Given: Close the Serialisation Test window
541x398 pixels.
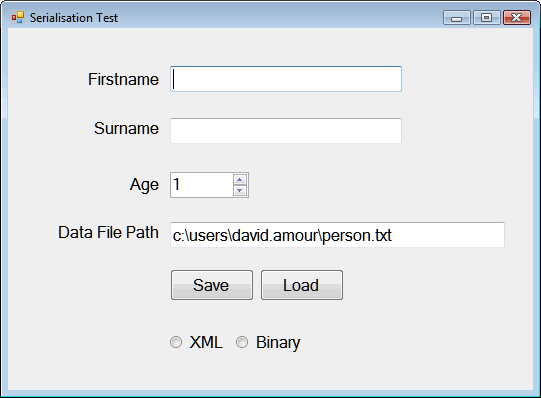Looking at the screenshot, I should (x=517, y=18).
